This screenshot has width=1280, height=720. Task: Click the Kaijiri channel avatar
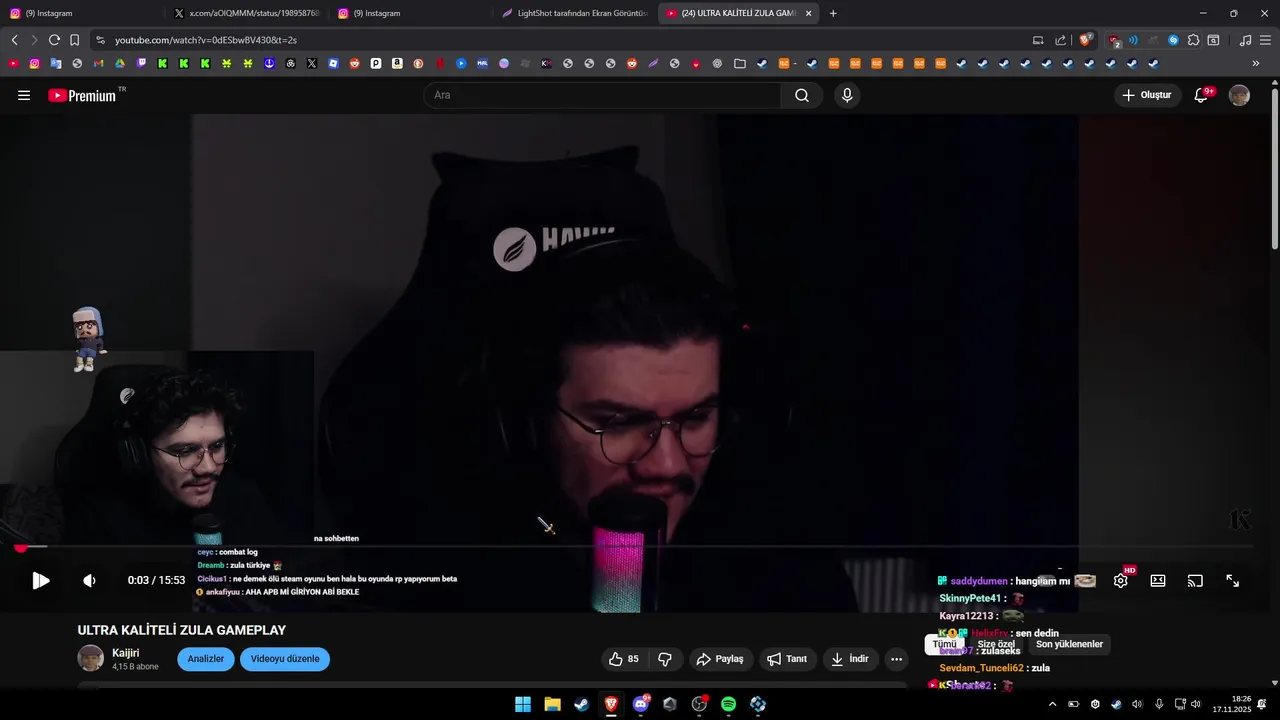pos(91,658)
